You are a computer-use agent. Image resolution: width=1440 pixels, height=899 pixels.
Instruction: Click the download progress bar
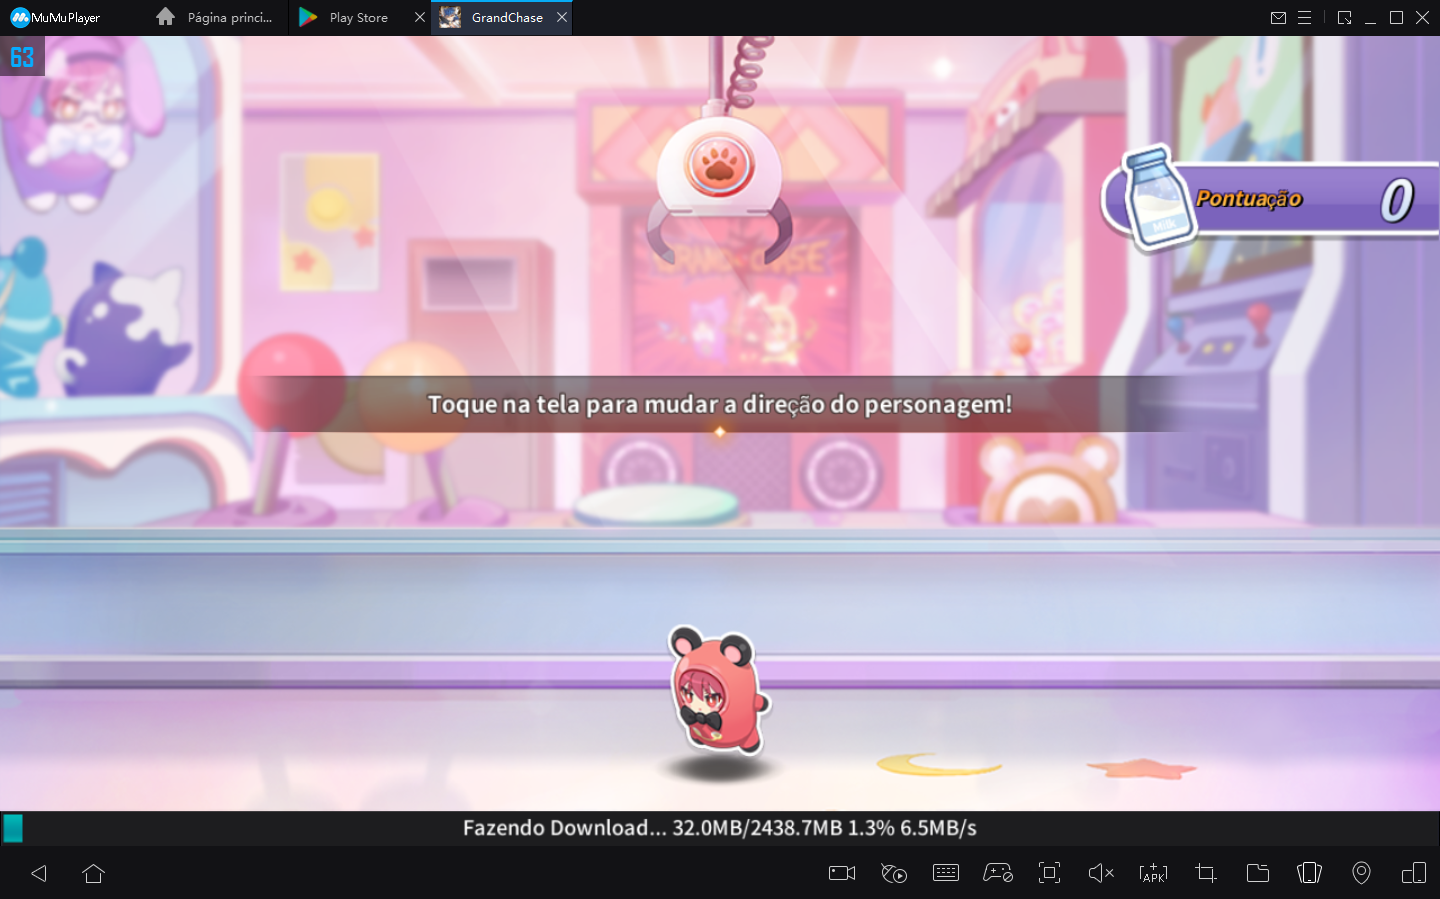pyautogui.click(x=720, y=827)
